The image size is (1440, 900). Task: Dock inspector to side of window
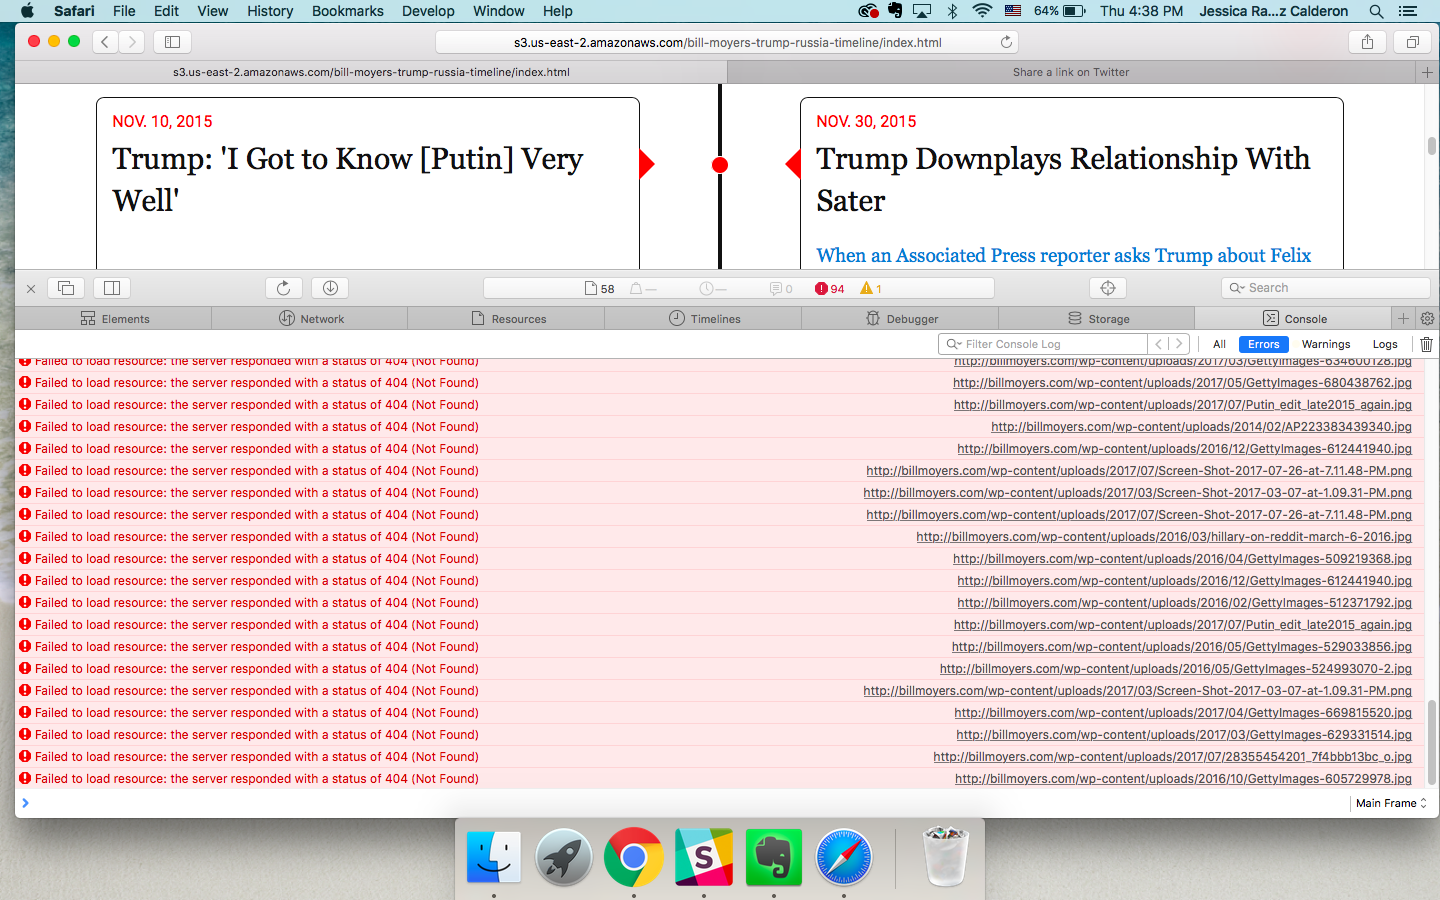pyautogui.click(x=112, y=288)
